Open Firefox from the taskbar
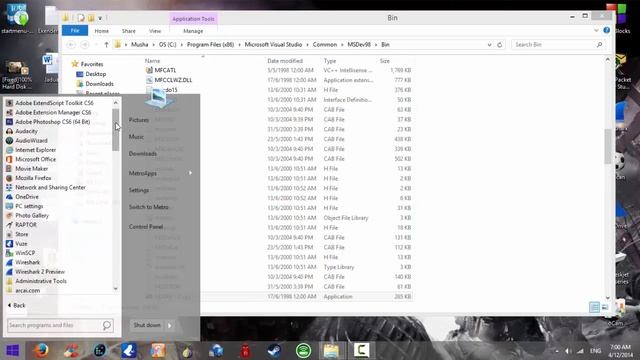This screenshot has width=640, height=360. [x=41, y=351]
